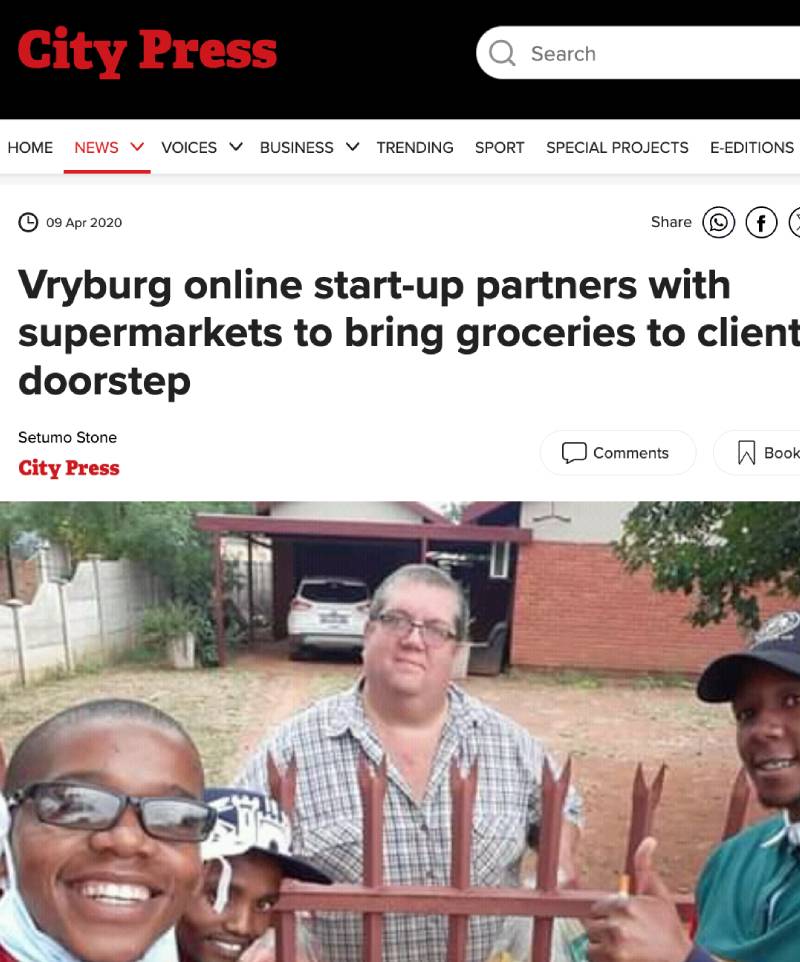This screenshot has height=962, width=800.
Task: Share article via WhatsApp icon
Action: pyautogui.click(x=718, y=222)
